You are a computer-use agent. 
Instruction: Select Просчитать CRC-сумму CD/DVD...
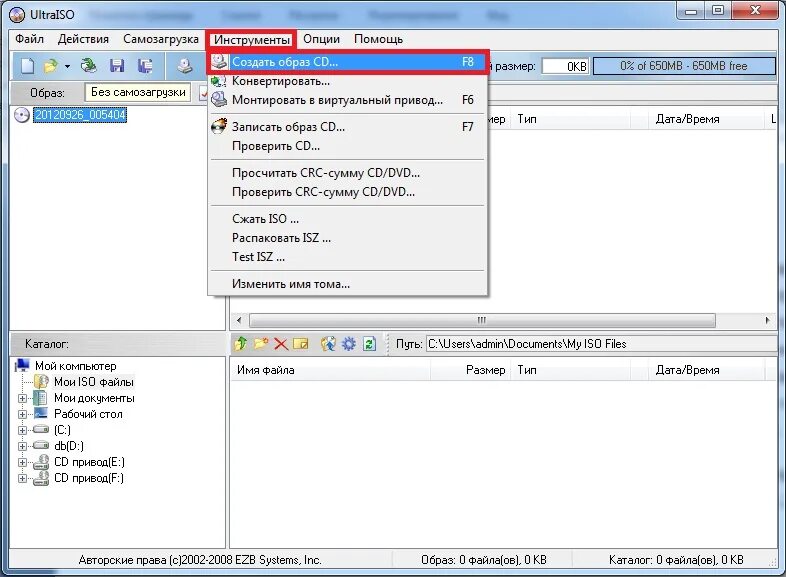347,173
